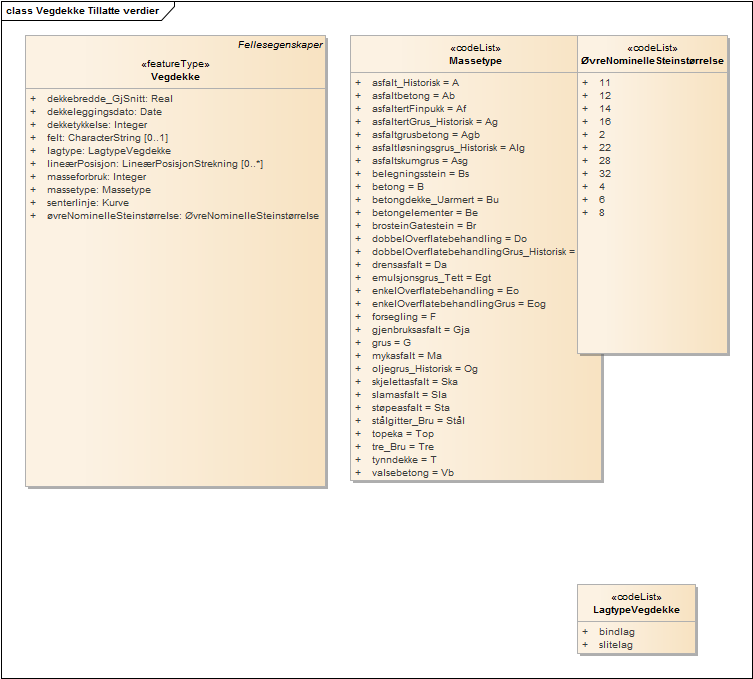The height and width of the screenshot is (679, 753).
Task: Click the valsebetong = Vb entry
Action: [412, 473]
